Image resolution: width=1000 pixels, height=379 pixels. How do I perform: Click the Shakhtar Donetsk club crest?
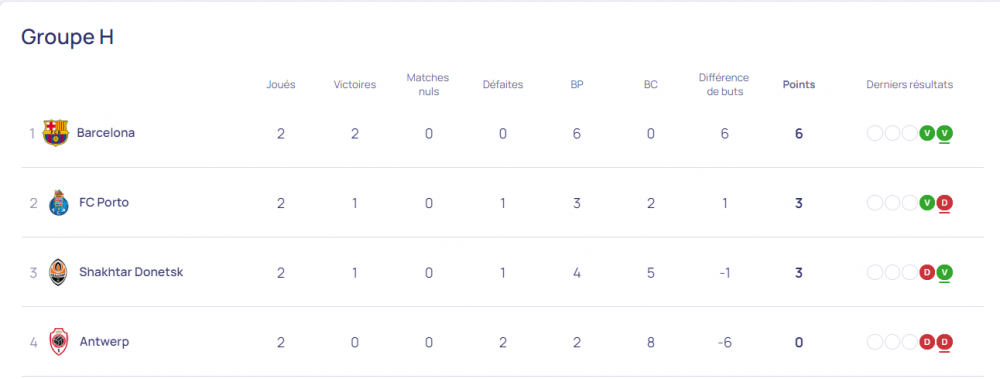tap(58, 272)
